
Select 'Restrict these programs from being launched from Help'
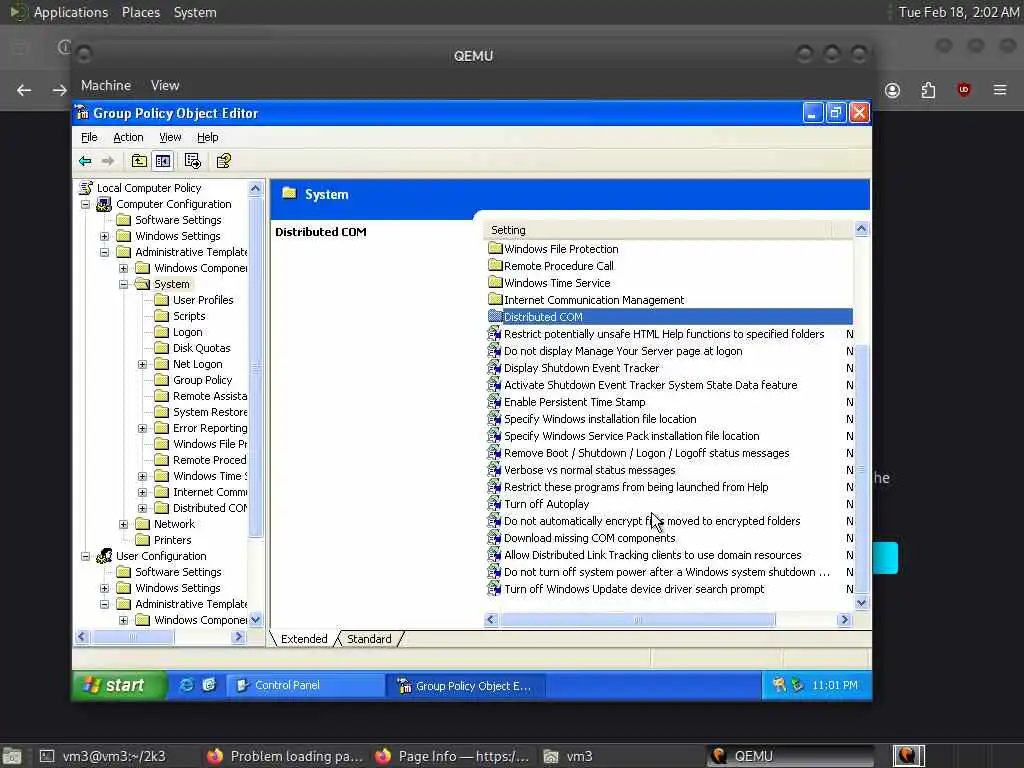point(635,487)
